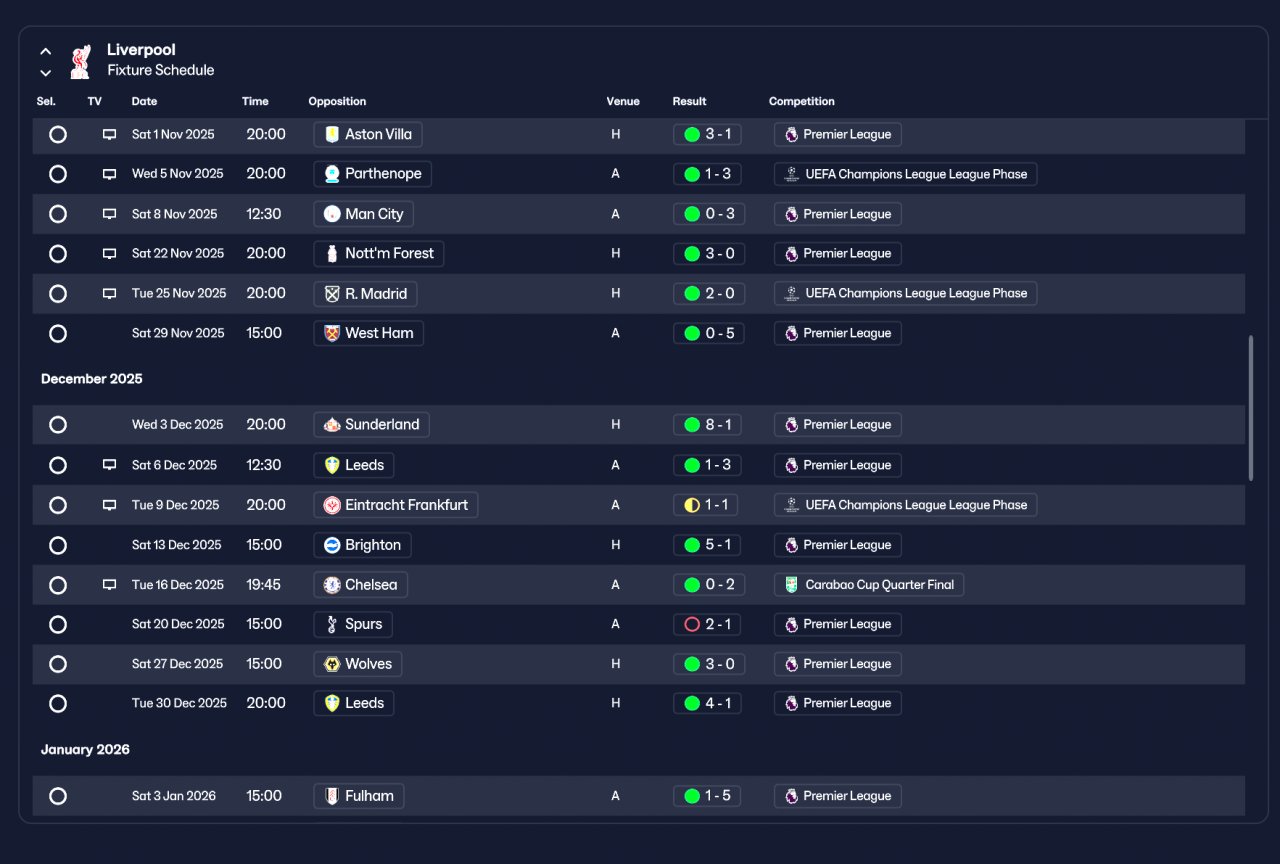Open Fulham opposition club button
1280x864 pixels.
pyautogui.click(x=359, y=796)
